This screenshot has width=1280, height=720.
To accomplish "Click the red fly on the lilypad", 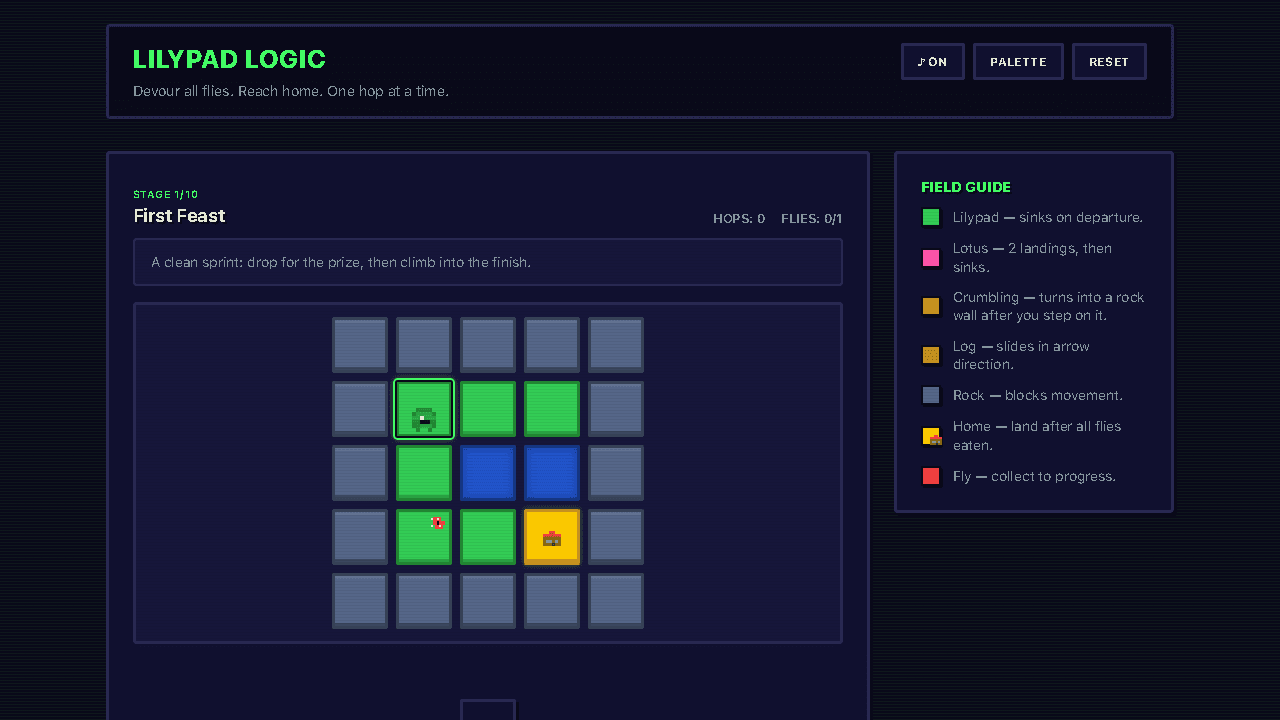I will [x=437, y=523].
